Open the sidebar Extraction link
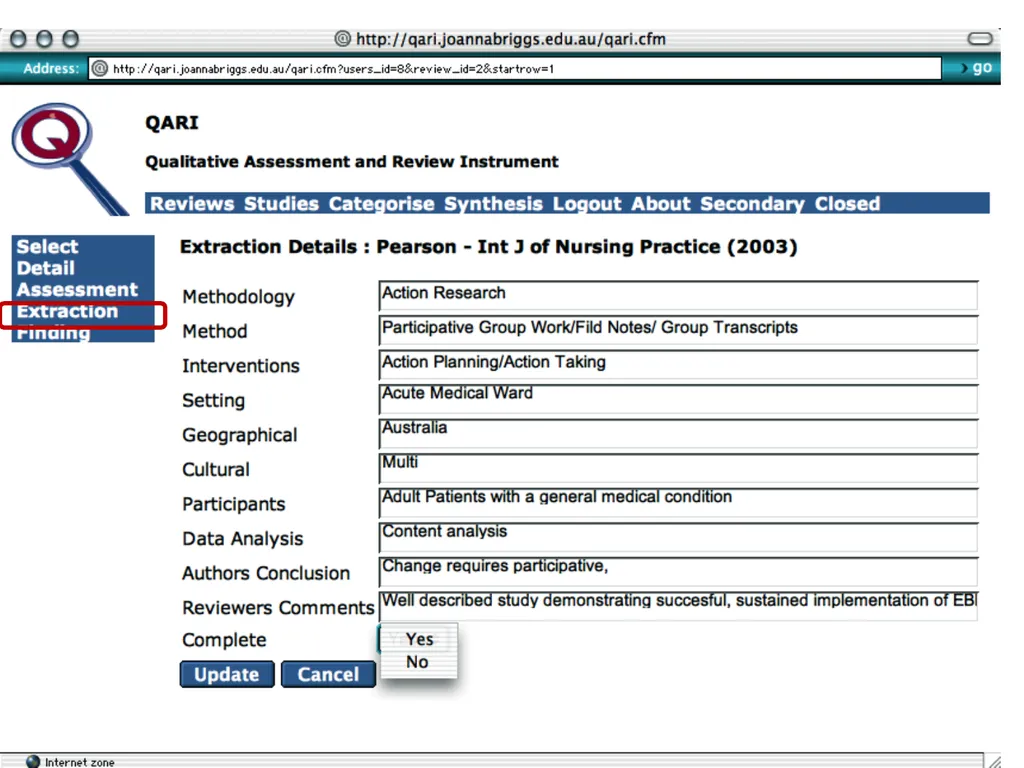1024x768 pixels. pyautogui.click(x=67, y=312)
